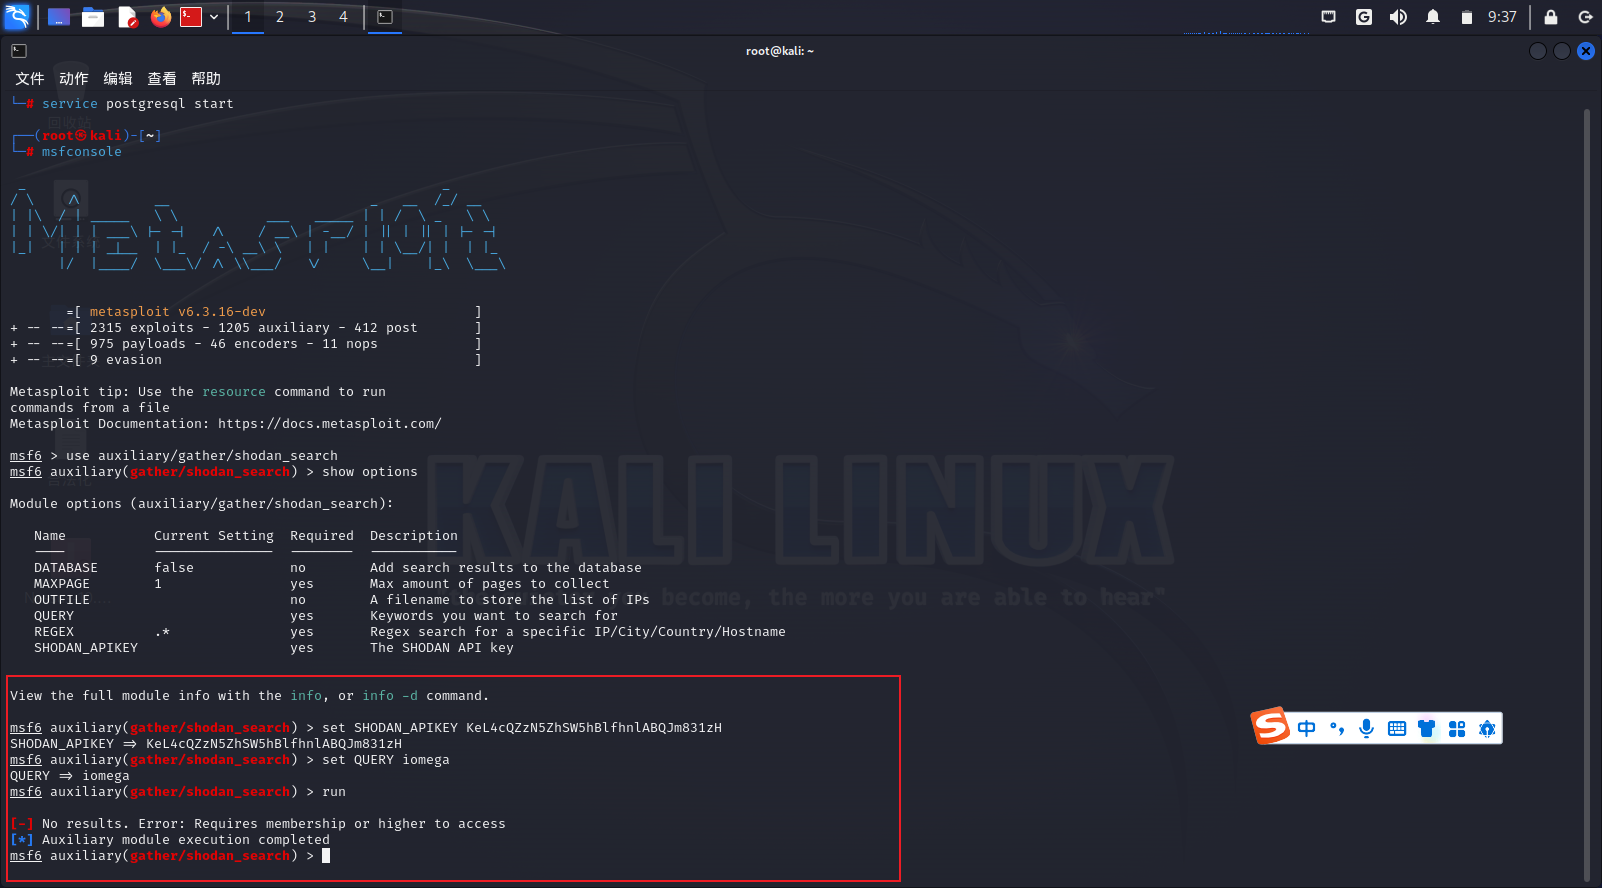The height and width of the screenshot is (888, 1602).
Task: Click the Sogou input method logo
Action: tap(1271, 727)
